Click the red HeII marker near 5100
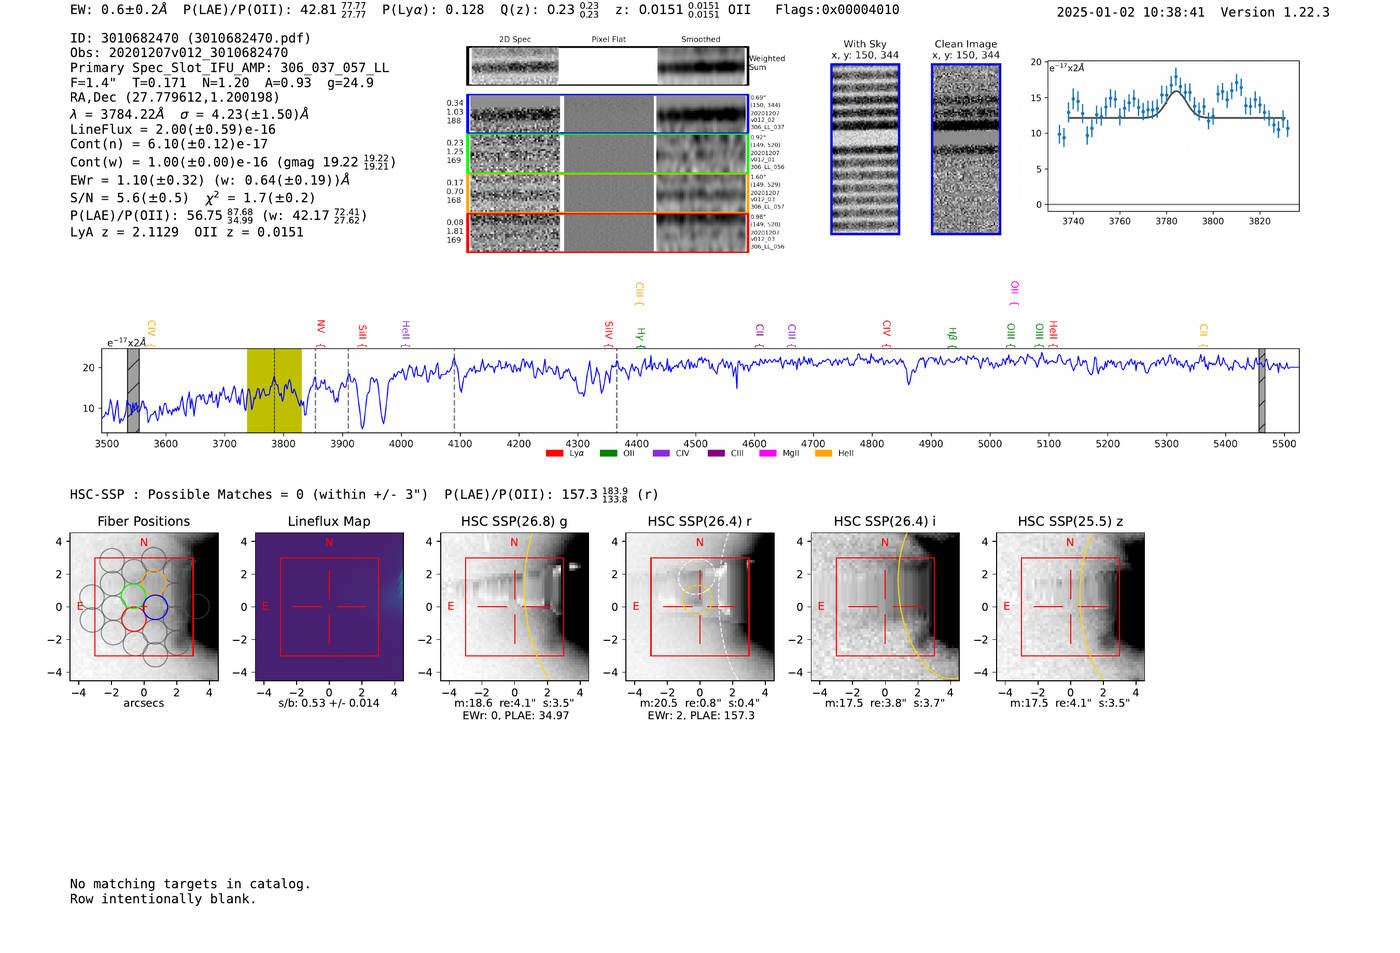The image size is (1400, 953). coord(1053,334)
